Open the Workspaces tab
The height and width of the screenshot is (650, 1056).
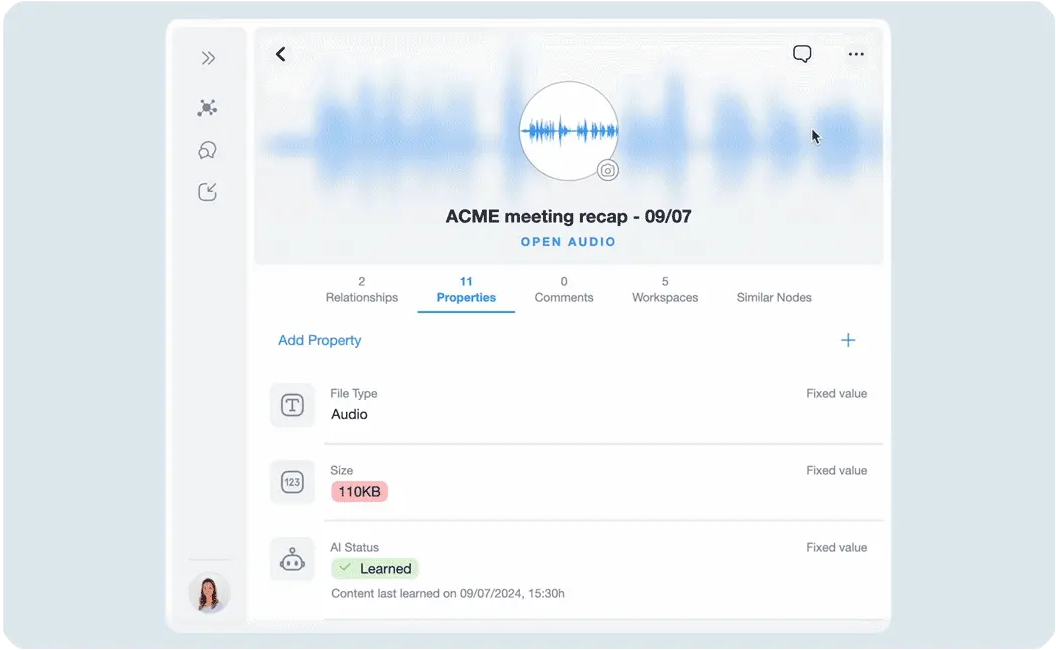click(665, 290)
